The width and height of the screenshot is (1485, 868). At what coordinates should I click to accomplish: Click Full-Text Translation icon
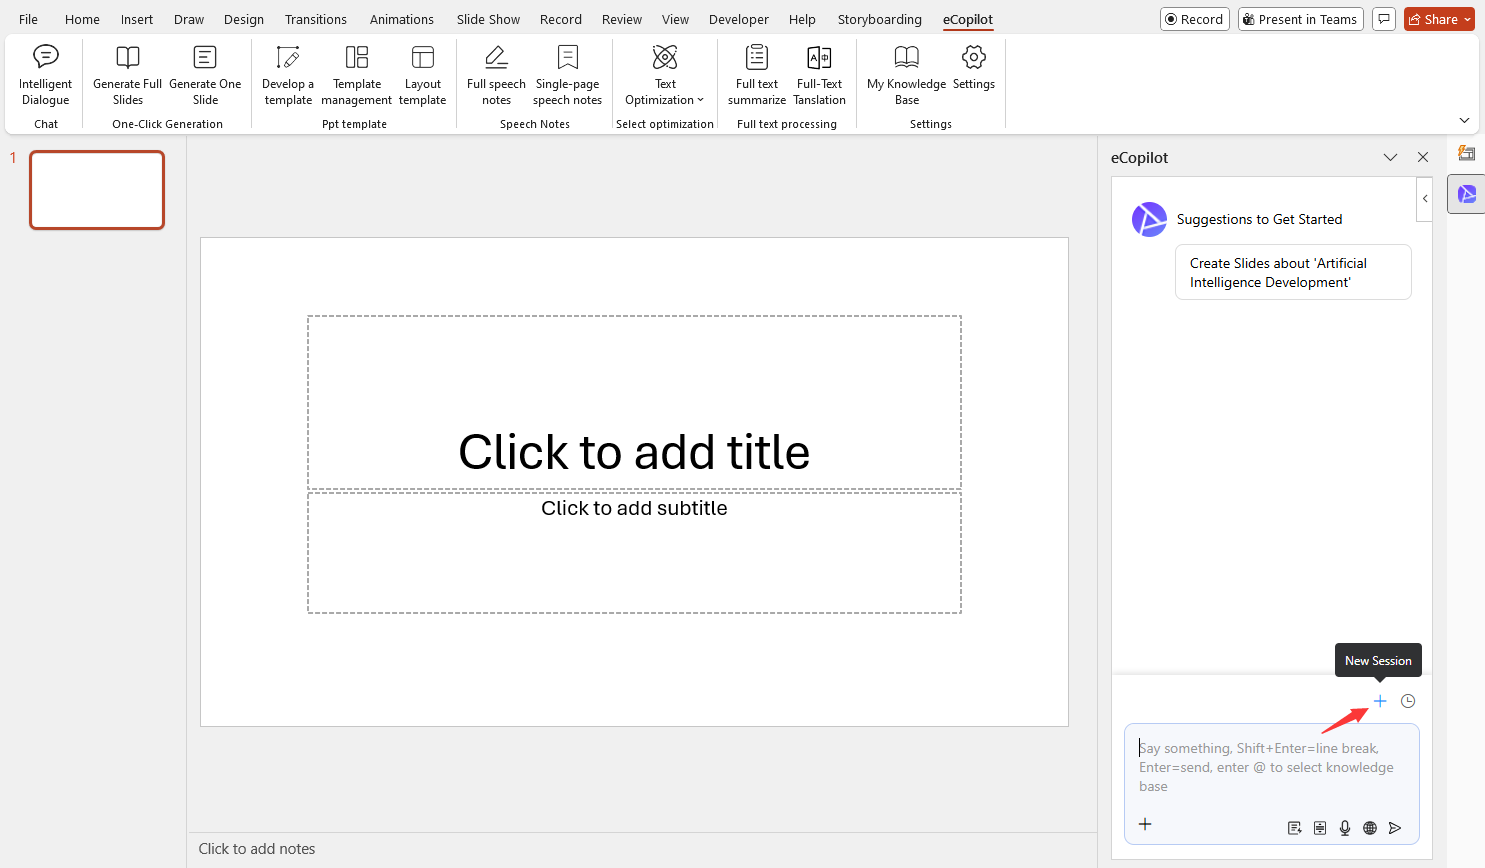click(x=819, y=58)
